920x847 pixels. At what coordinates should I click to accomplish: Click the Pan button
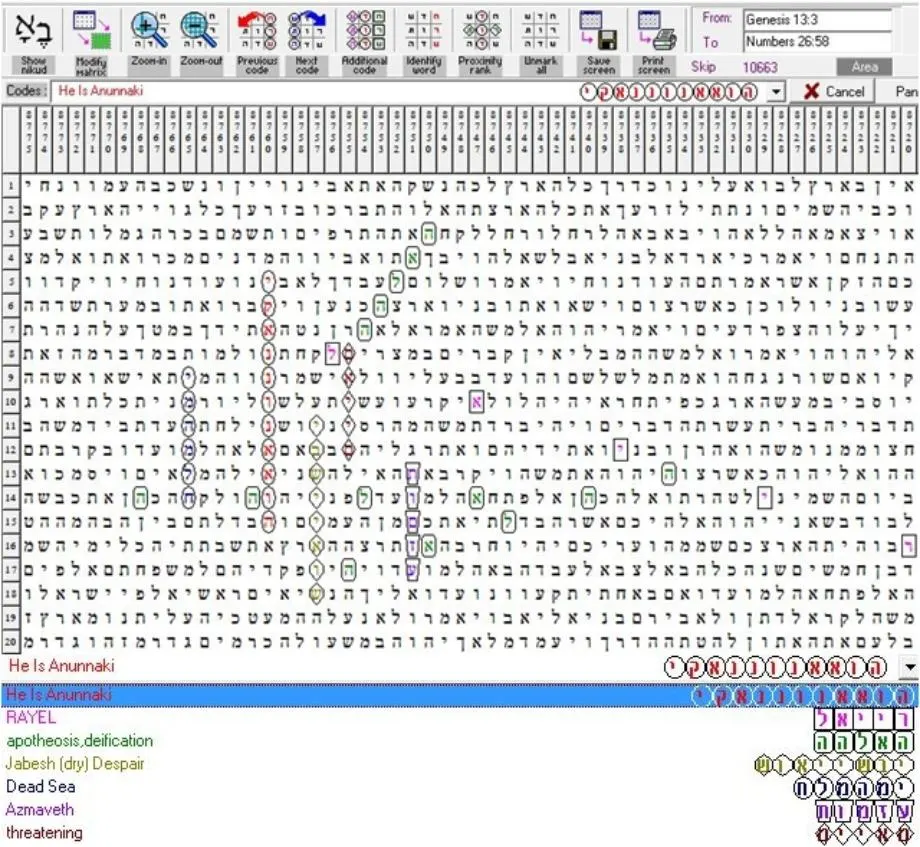907,92
